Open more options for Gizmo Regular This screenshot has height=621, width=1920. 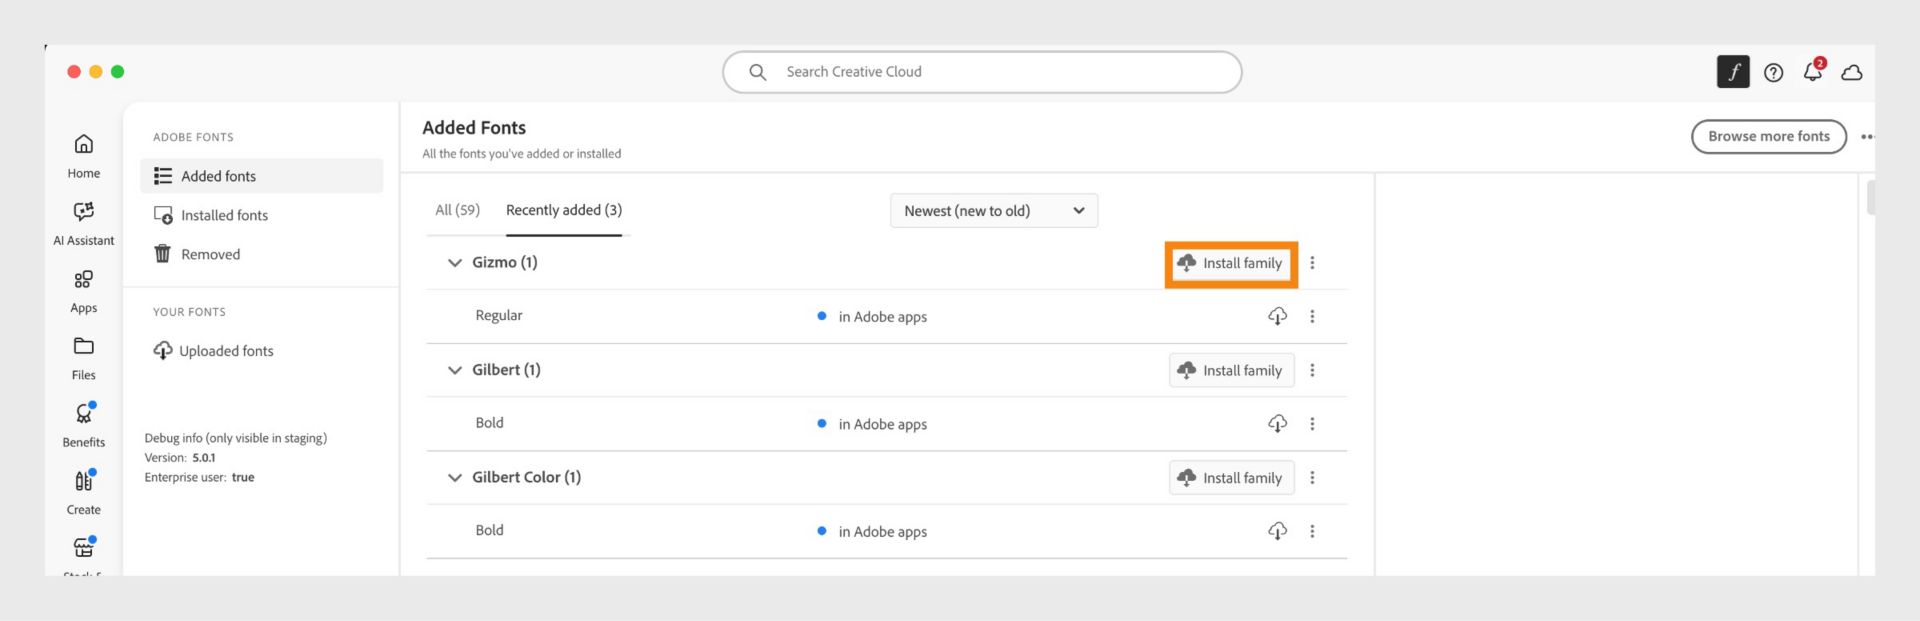coord(1312,316)
